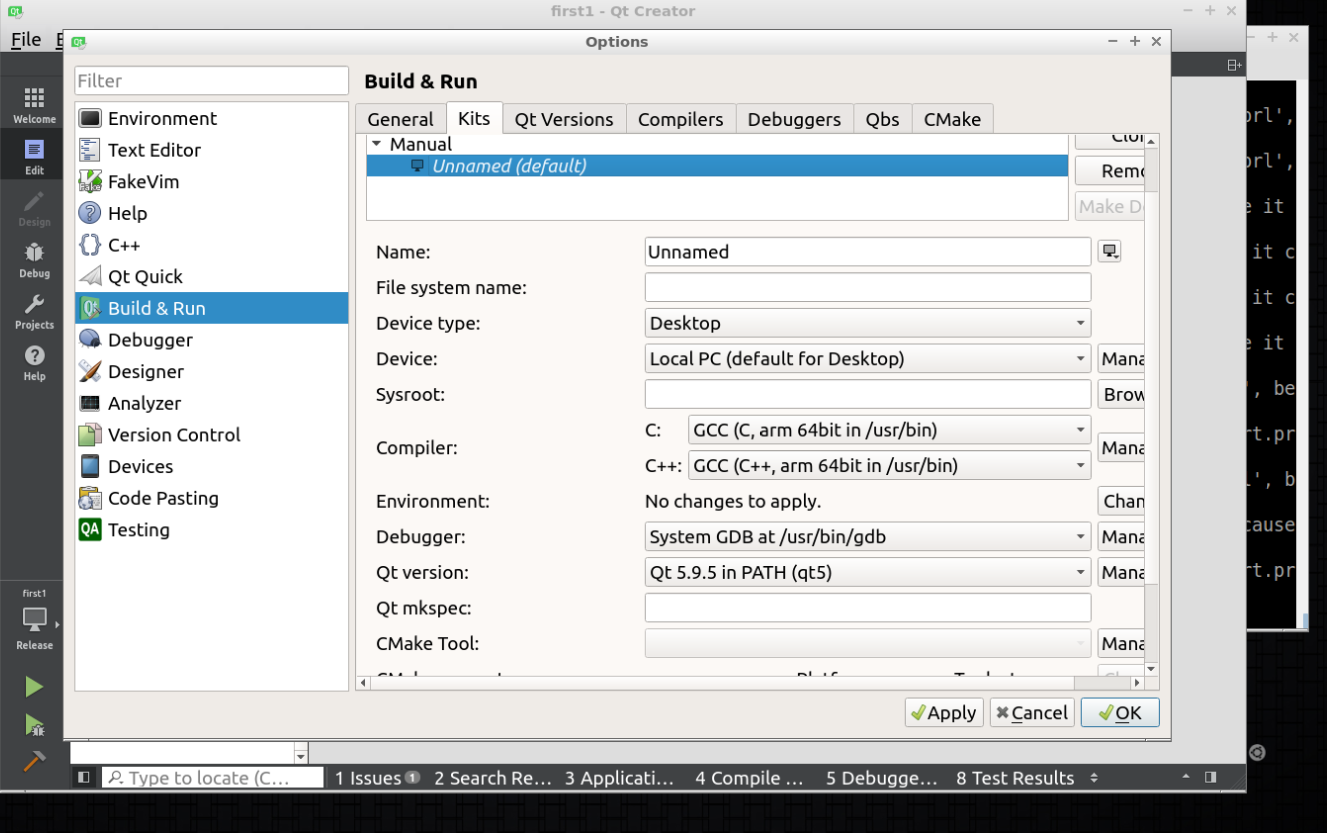Toggle the left sidebar in status bar
The height and width of the screenshot is (833, 1327).
coord(84,777)
